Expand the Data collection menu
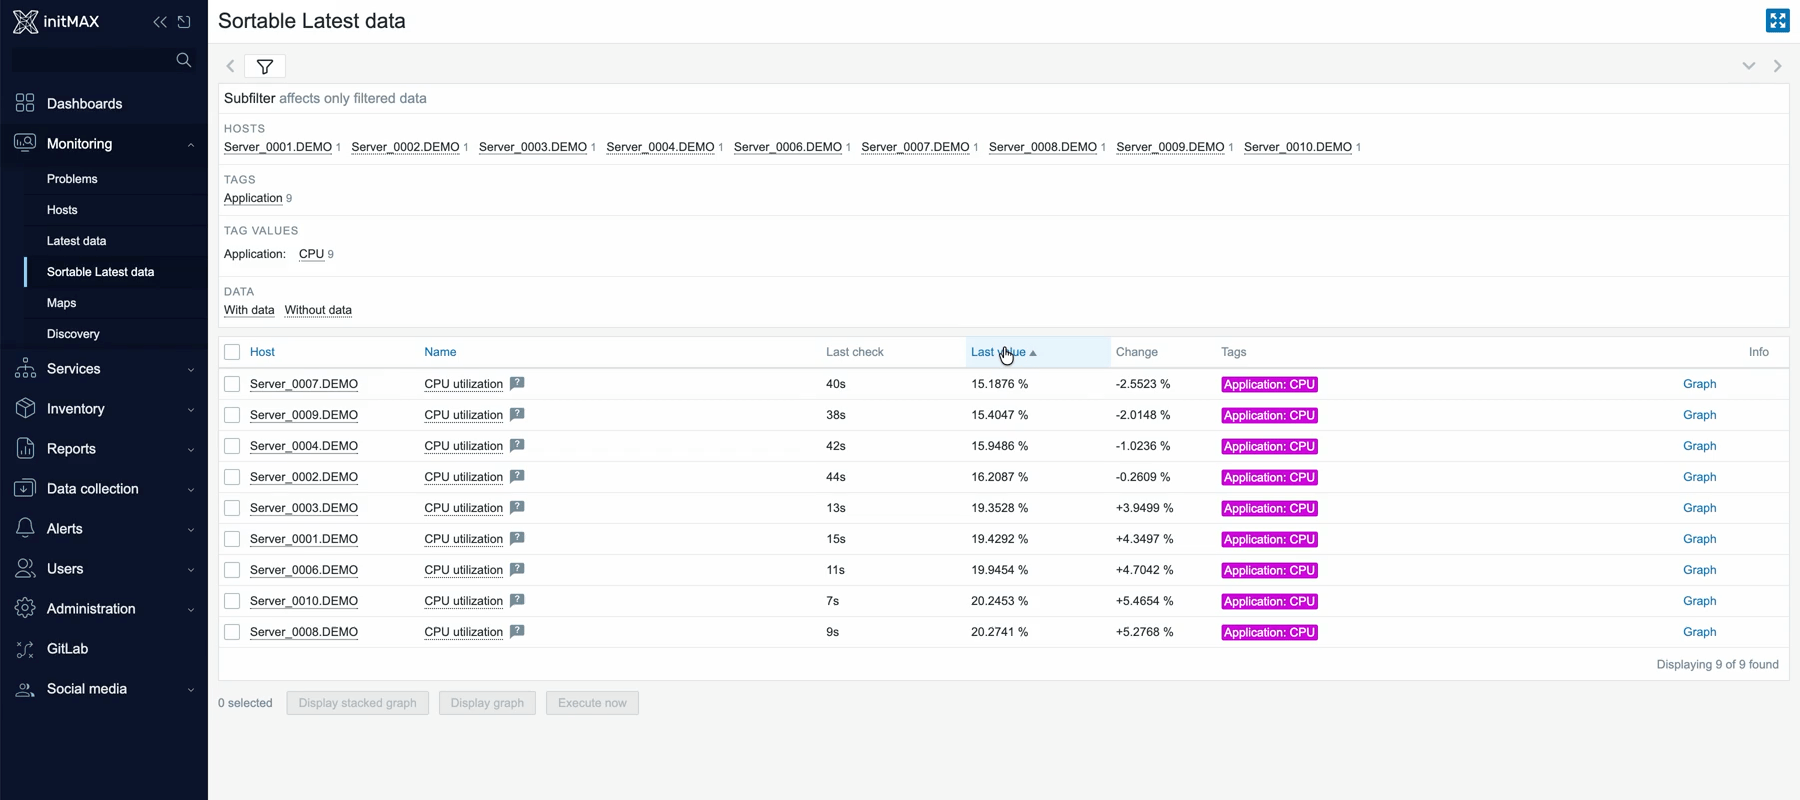This screenshot has width=1800, height=800. pos(93,489)
